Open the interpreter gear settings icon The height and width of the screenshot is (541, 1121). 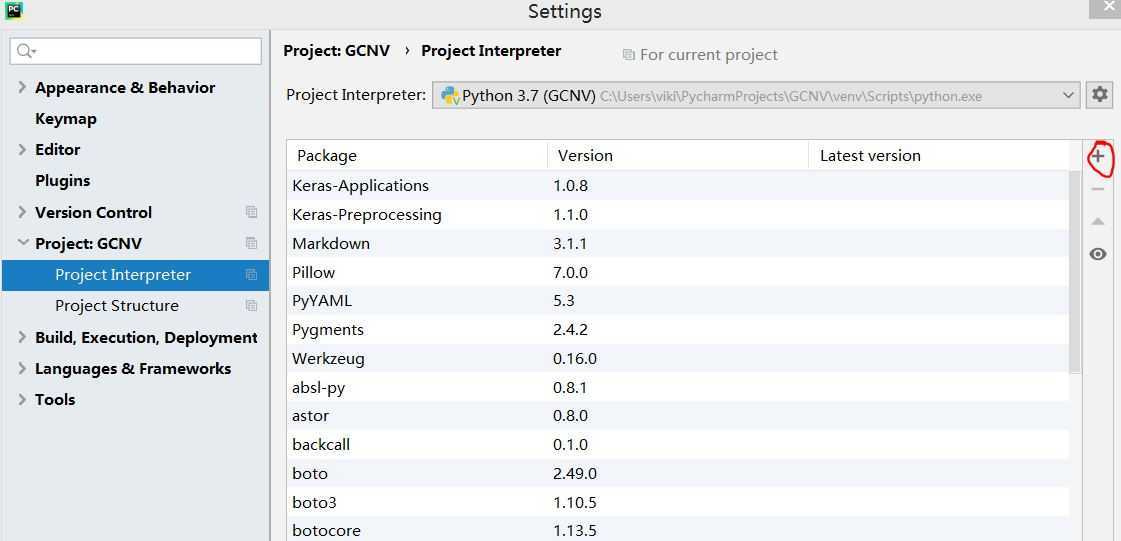[1099, 95]
